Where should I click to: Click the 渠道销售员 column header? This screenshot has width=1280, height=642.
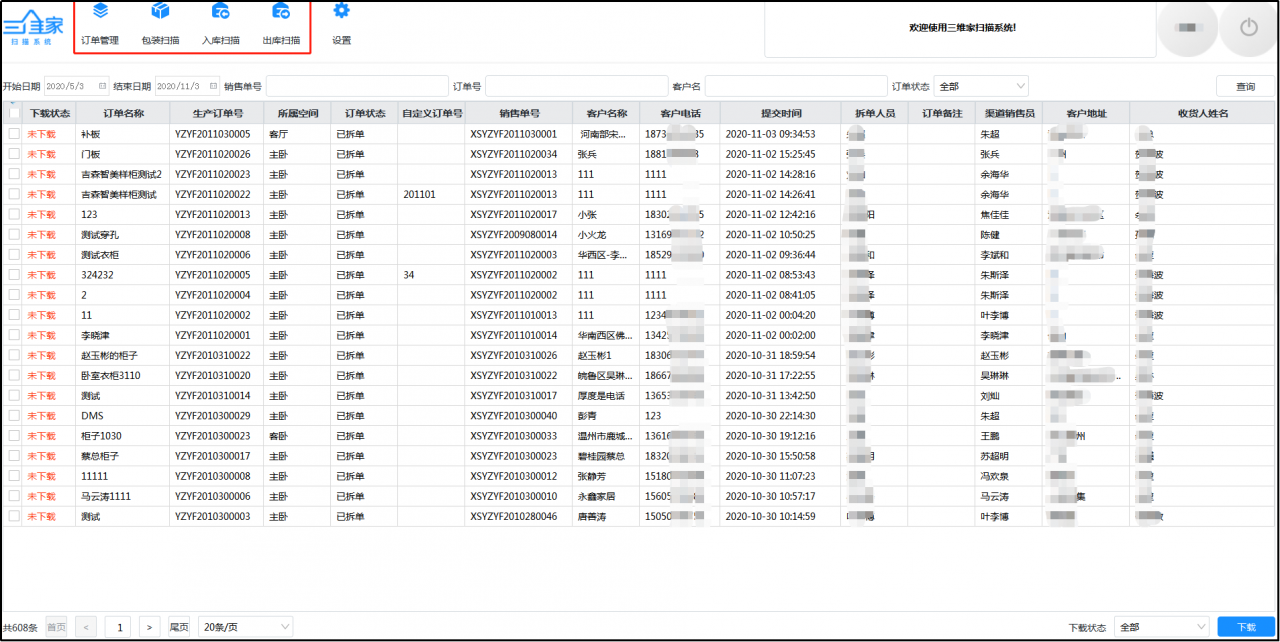tap(1008, 113)
